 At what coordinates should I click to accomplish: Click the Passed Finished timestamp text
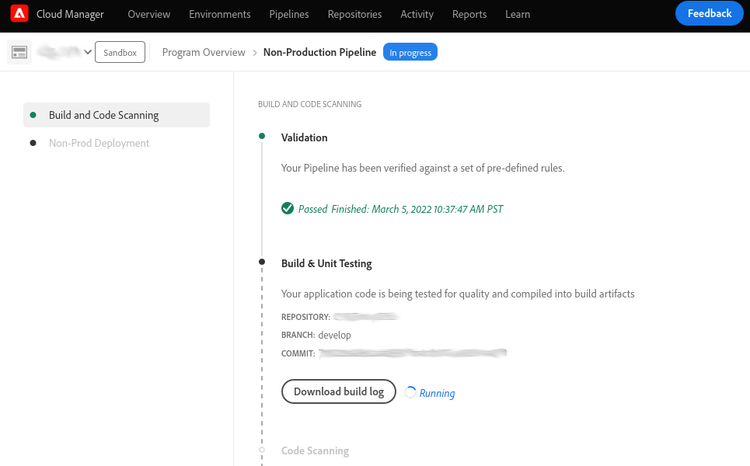click(x=400, y=209)
